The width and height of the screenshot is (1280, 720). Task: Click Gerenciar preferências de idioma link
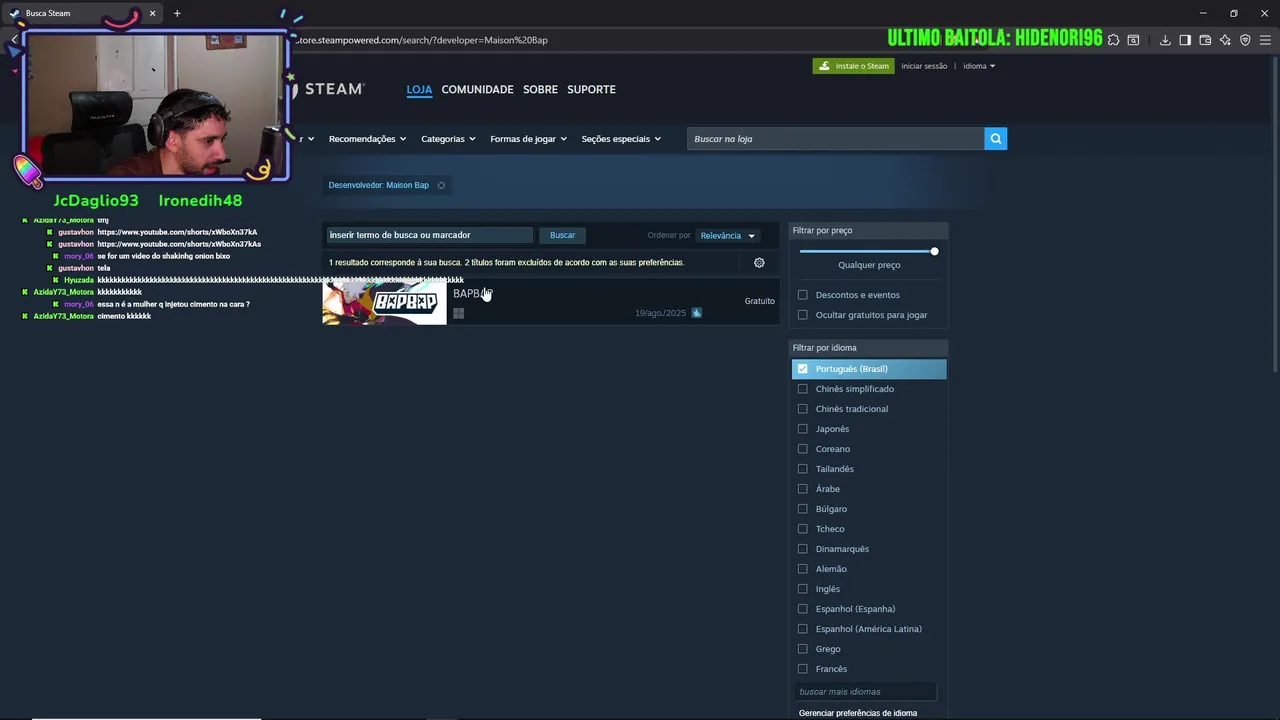[858, 713]
